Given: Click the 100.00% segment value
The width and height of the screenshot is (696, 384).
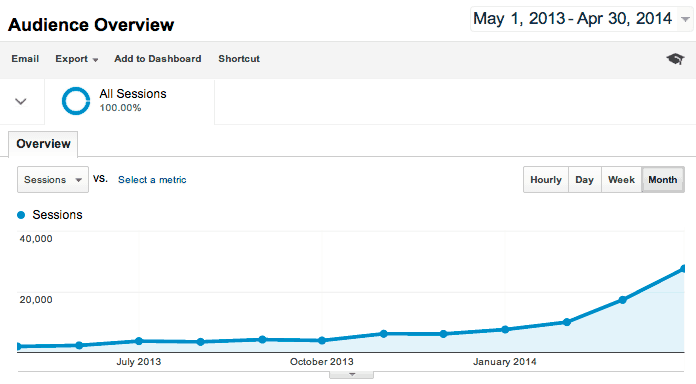Looking at the screenshot, I should coord(120,108).
